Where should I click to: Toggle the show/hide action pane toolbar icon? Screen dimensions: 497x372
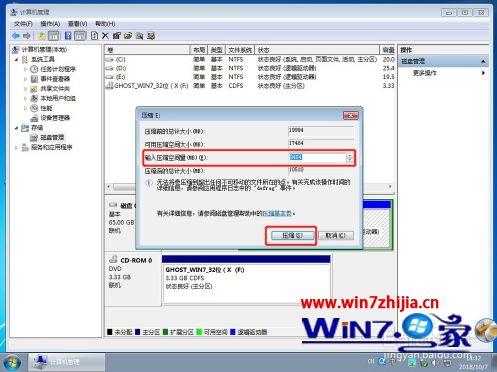(80, 36)
